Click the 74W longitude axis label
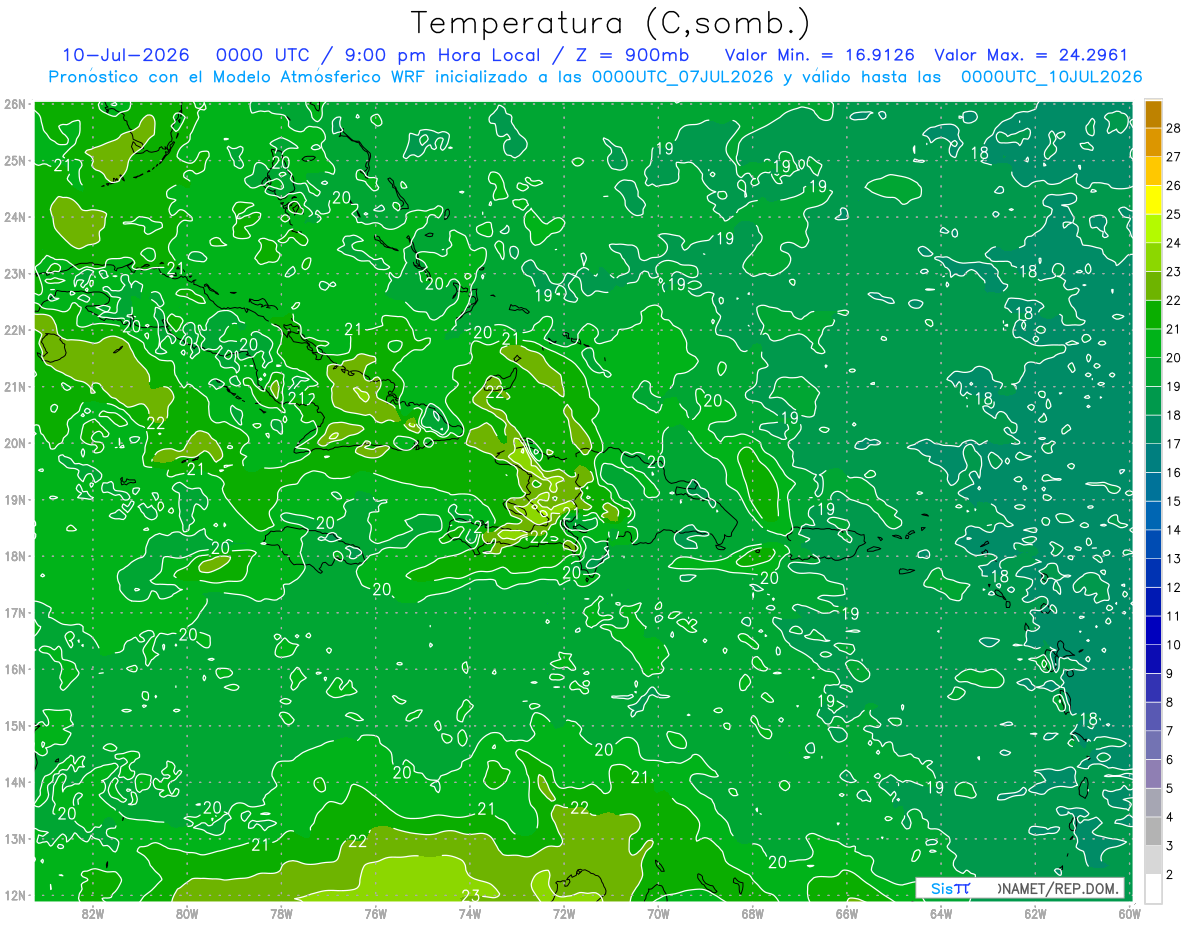This screenshot has width=1200, height=927. tap(469, 912)
